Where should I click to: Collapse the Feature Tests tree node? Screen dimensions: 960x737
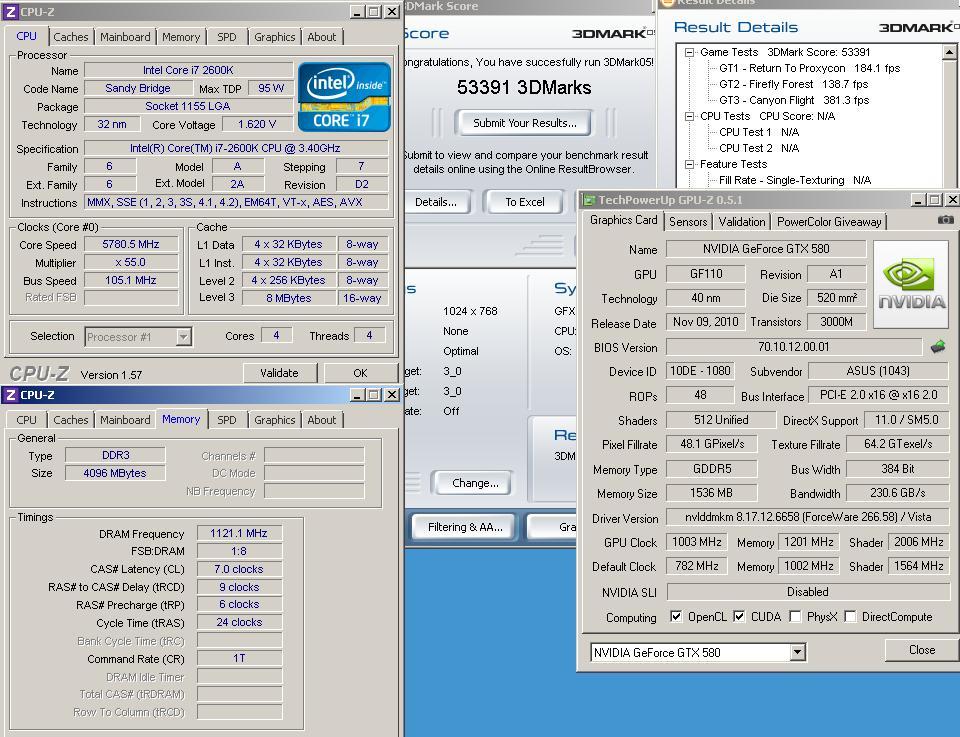[x=689, y=164]
